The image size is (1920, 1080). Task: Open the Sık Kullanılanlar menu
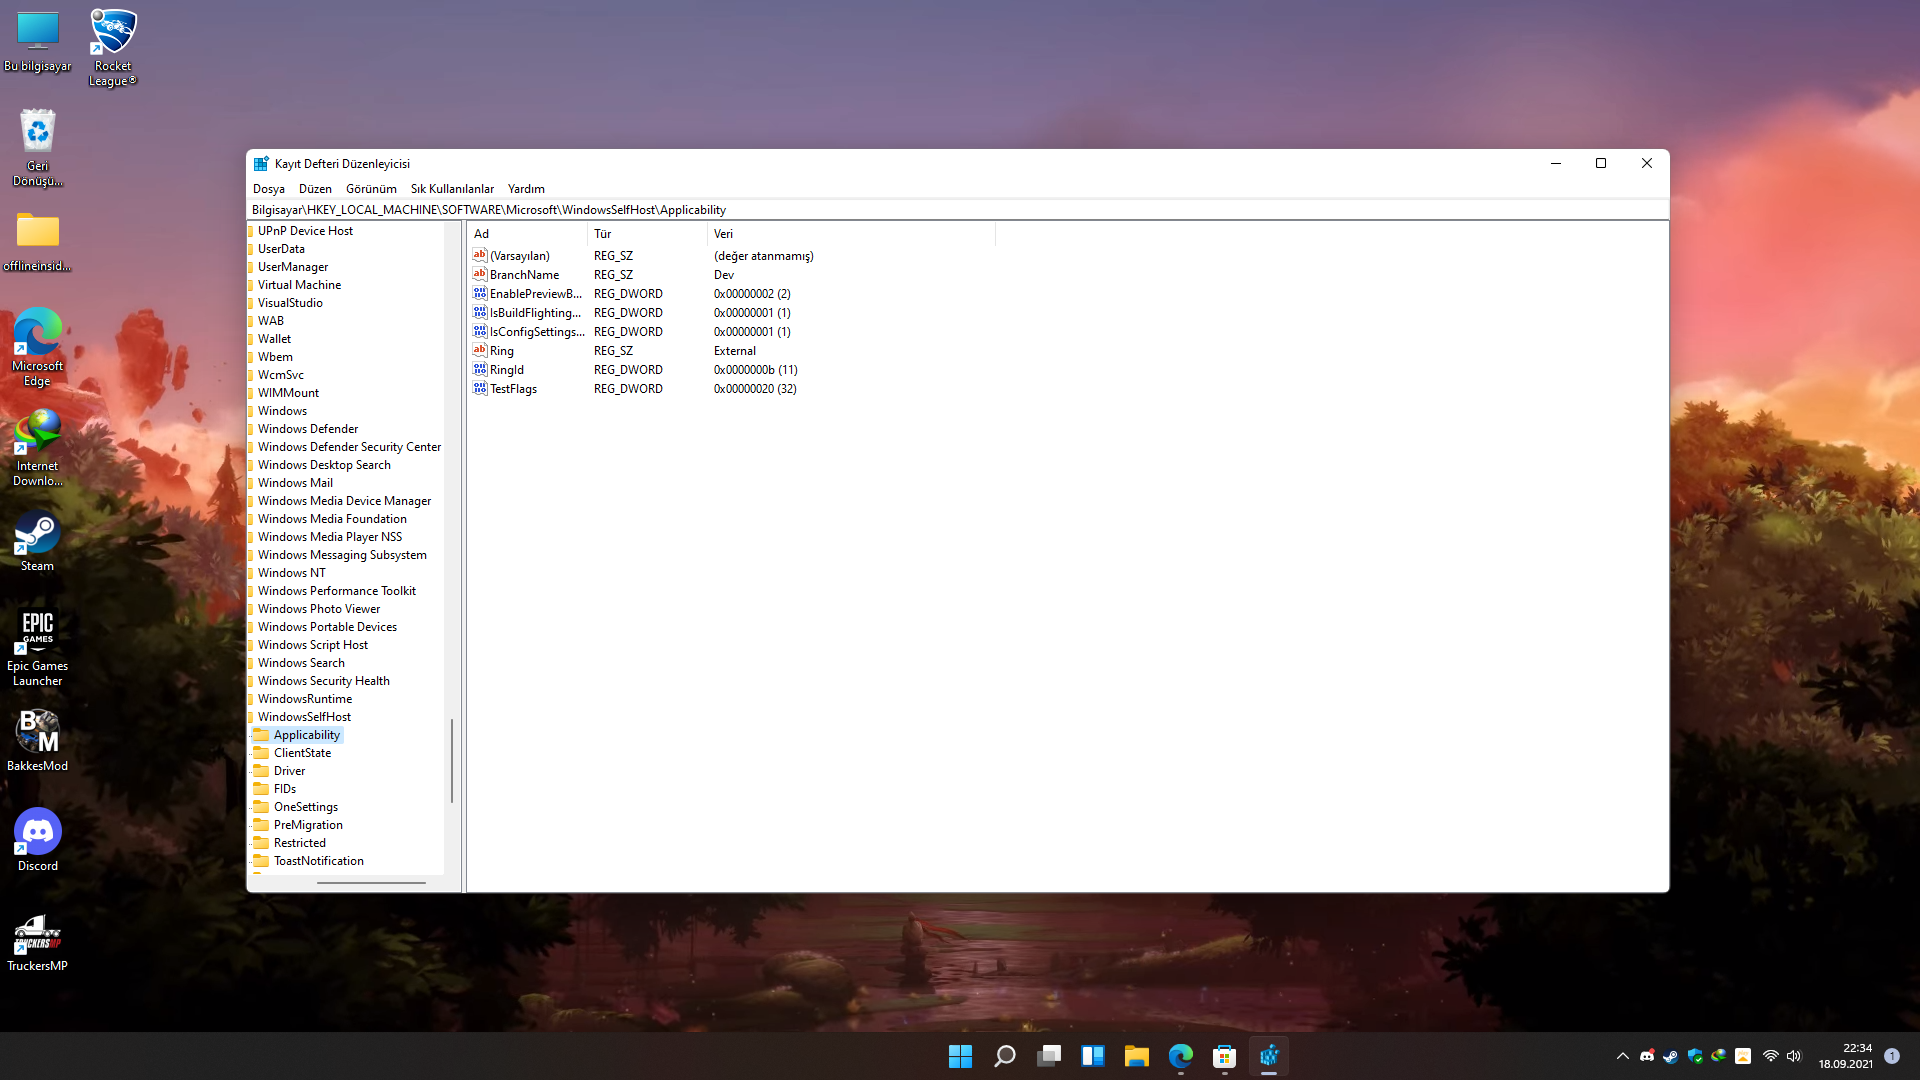[452, 189]
